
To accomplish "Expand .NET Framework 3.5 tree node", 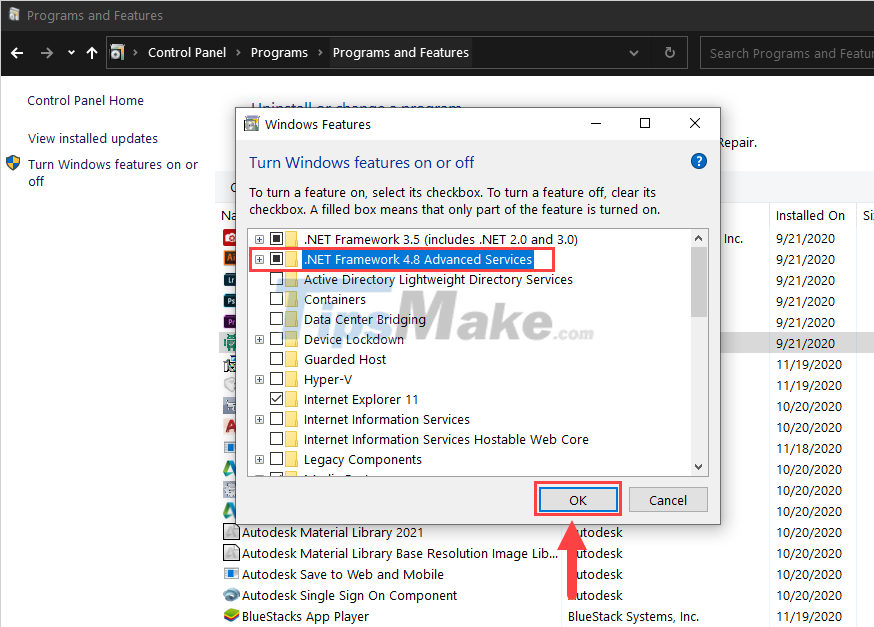I will pyautogui.click(x=259, y=239).
